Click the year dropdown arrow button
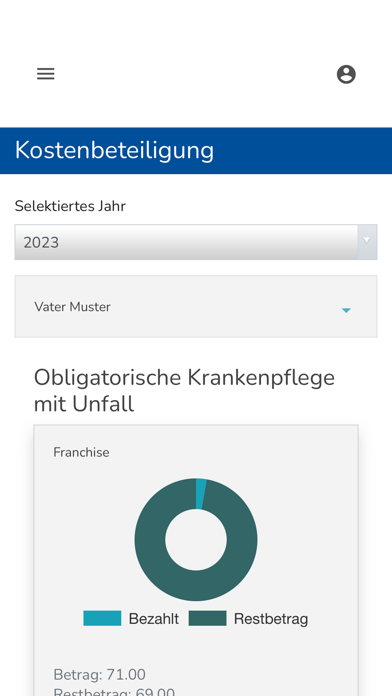Viewport: 392px width, 696px height. pos(367,242)
